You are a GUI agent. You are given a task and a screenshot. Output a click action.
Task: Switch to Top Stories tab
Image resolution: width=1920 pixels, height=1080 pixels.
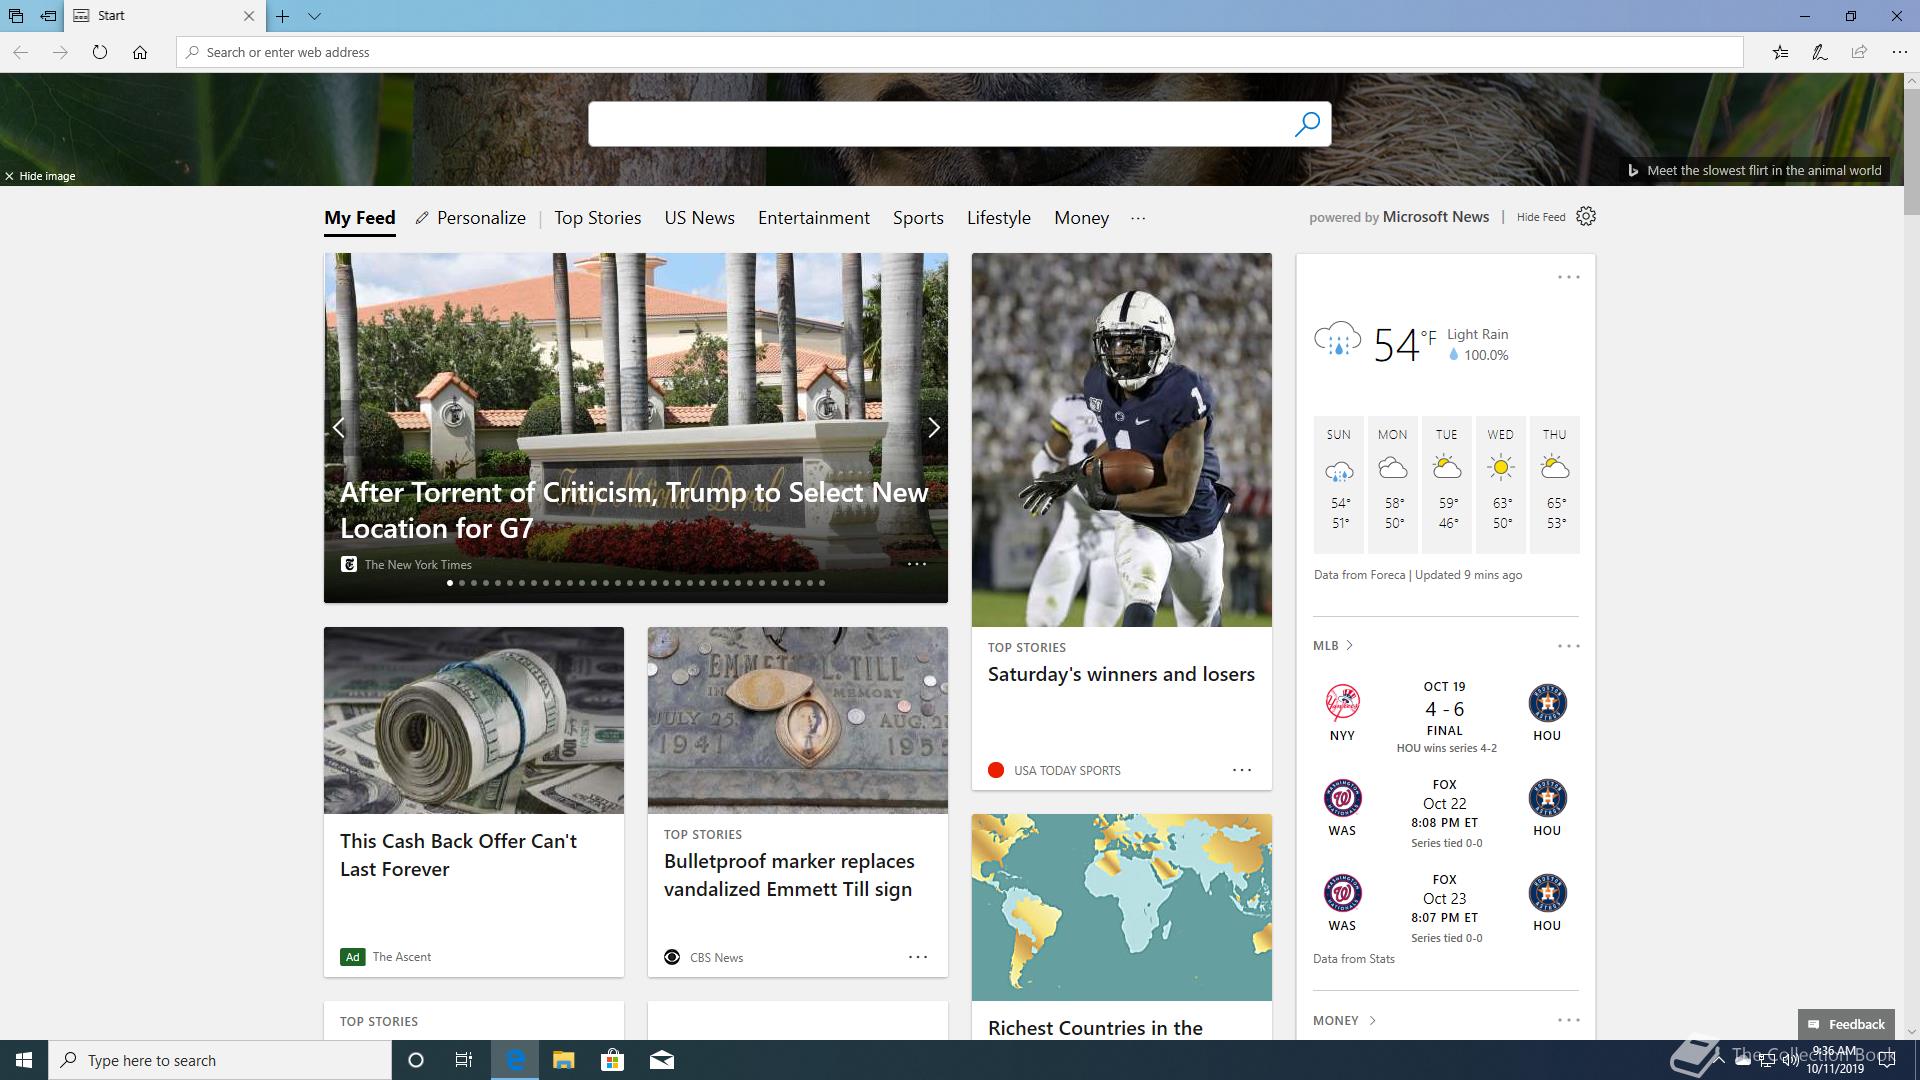pos(598,218)
